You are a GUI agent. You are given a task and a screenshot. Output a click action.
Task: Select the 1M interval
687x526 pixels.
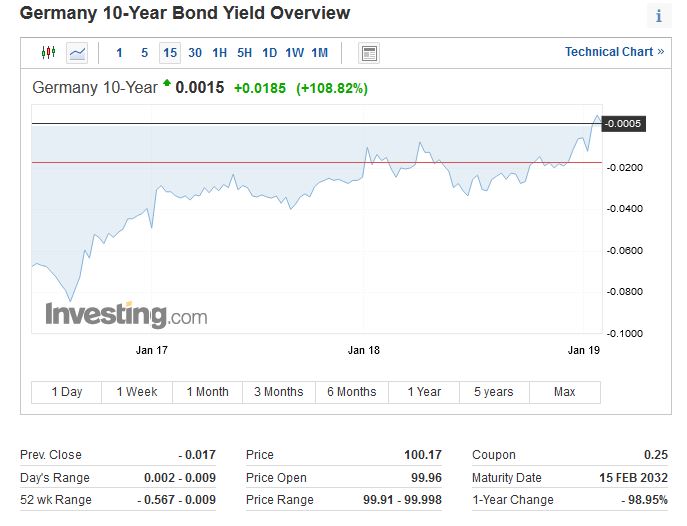click(x=319, y=53)
